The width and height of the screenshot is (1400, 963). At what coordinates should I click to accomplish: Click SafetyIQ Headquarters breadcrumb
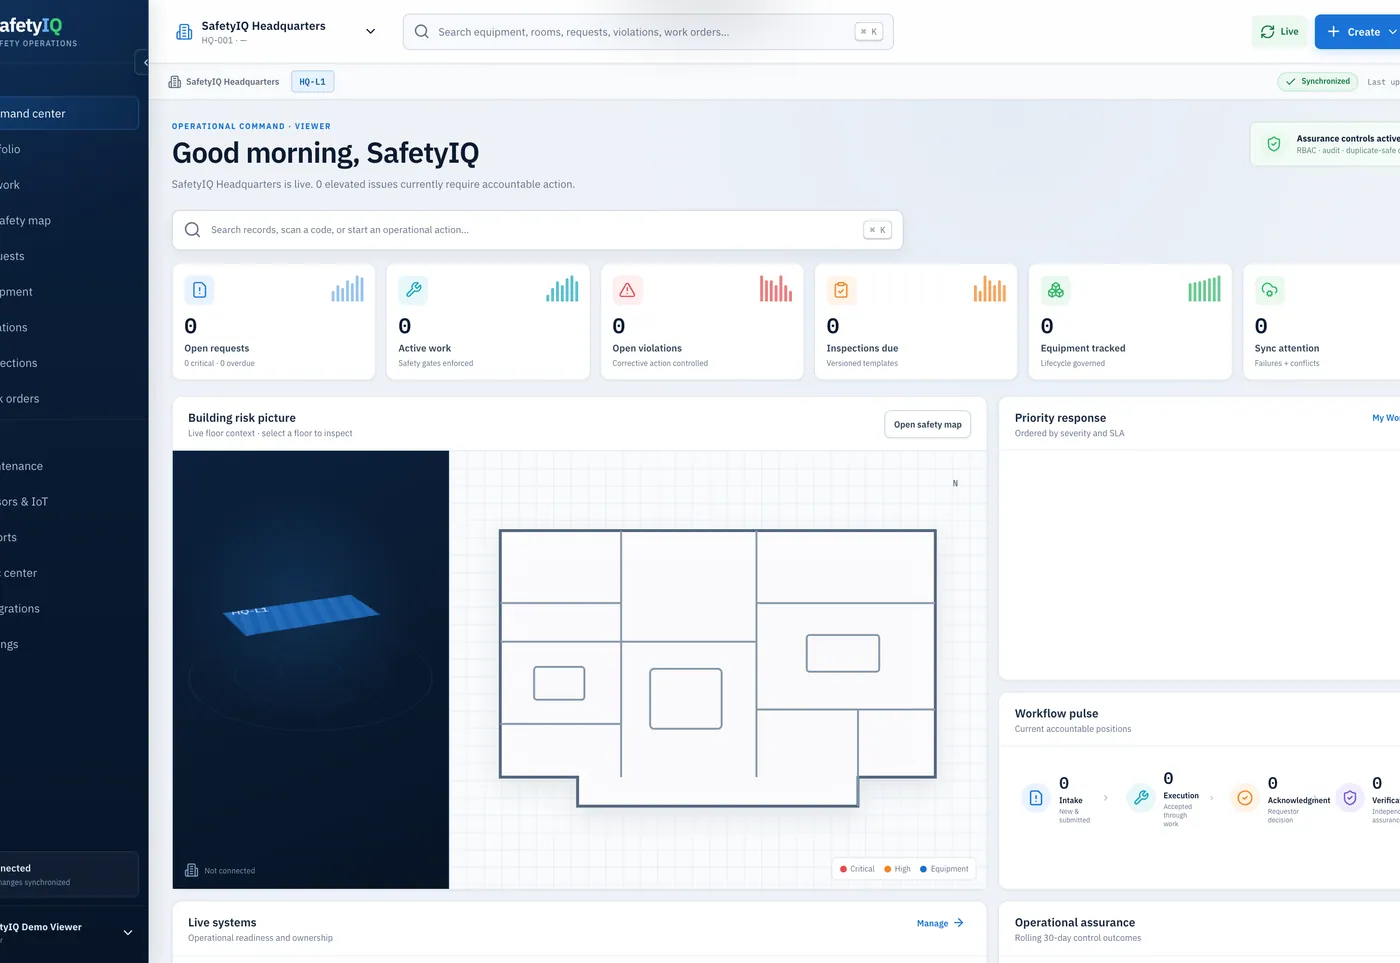[224, 82]
